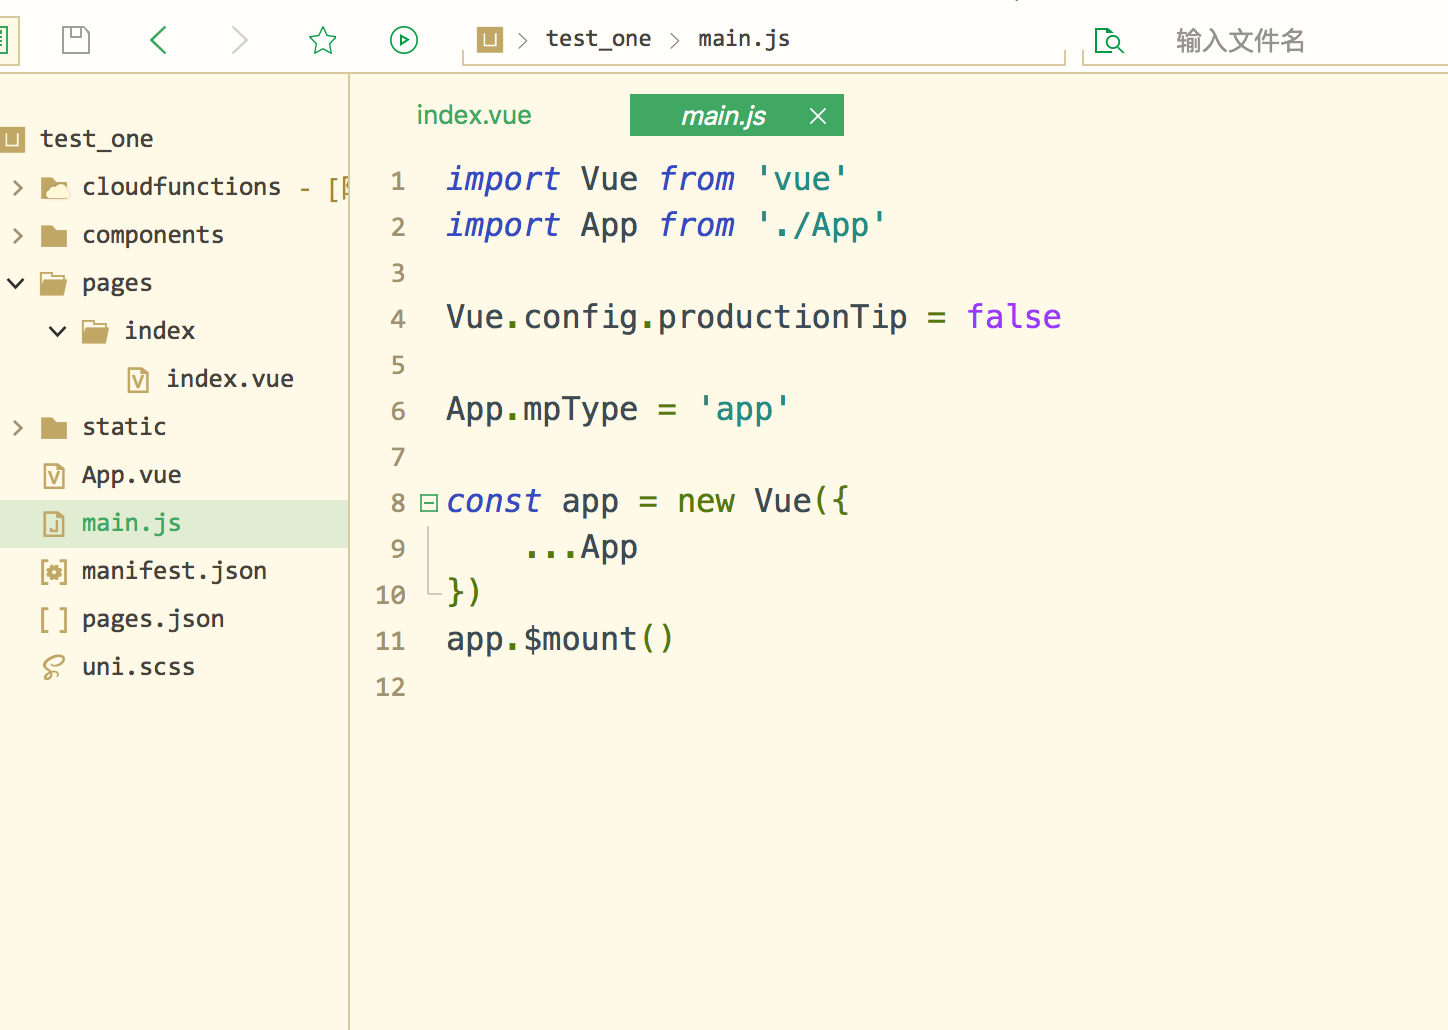The height and width of the screenshot is (1030, 1448).
Task: Click the 'const' keyword on line 8
Action: click(x=493, y=501)
